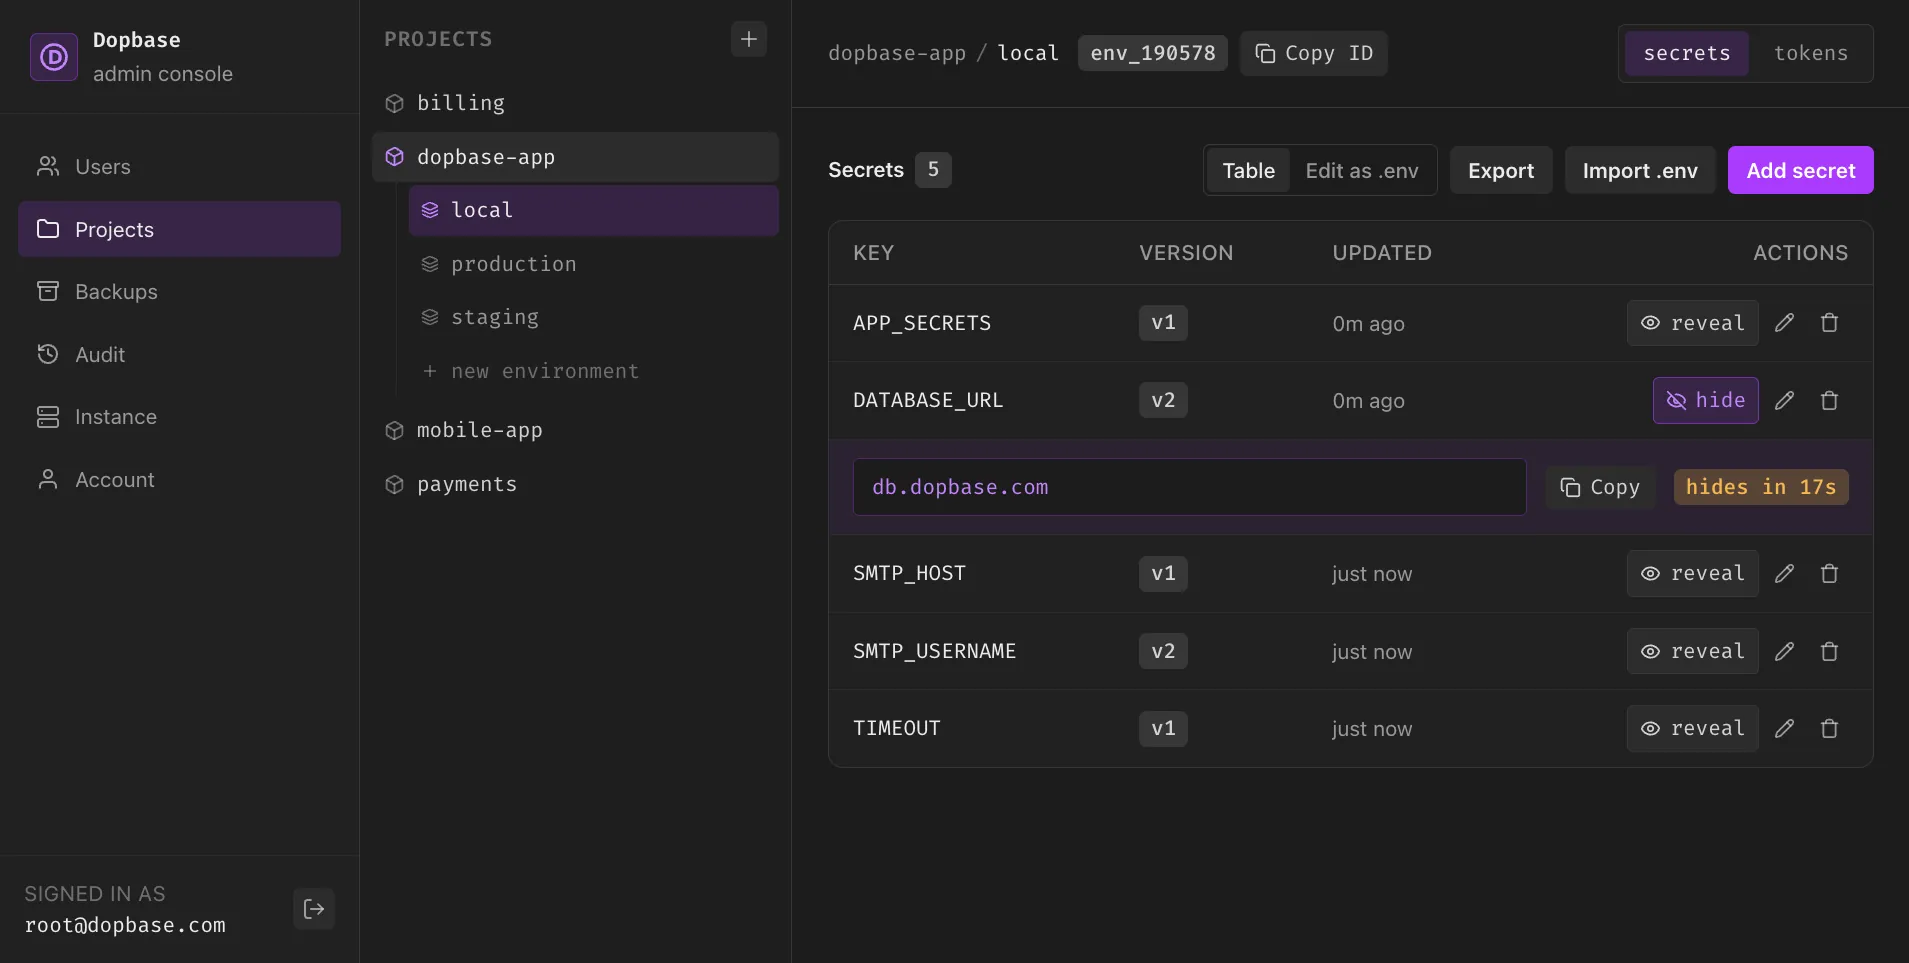Go to Backups in sidebar
The width and height of the screenshot is (1909, 963).
(180, 292)
